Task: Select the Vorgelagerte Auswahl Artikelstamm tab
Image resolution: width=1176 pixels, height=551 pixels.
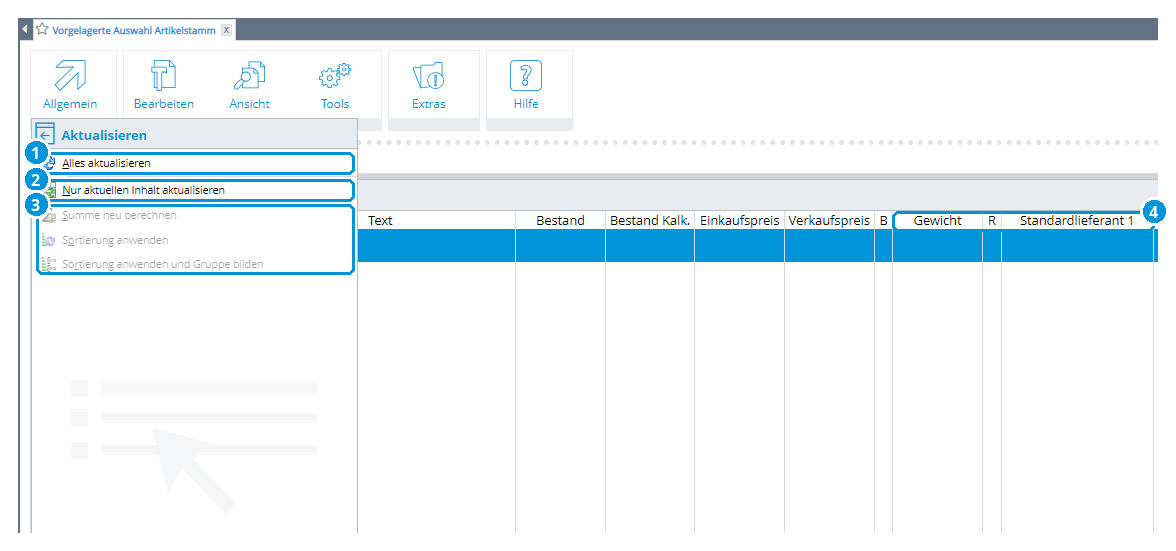Action: [134, 31]
